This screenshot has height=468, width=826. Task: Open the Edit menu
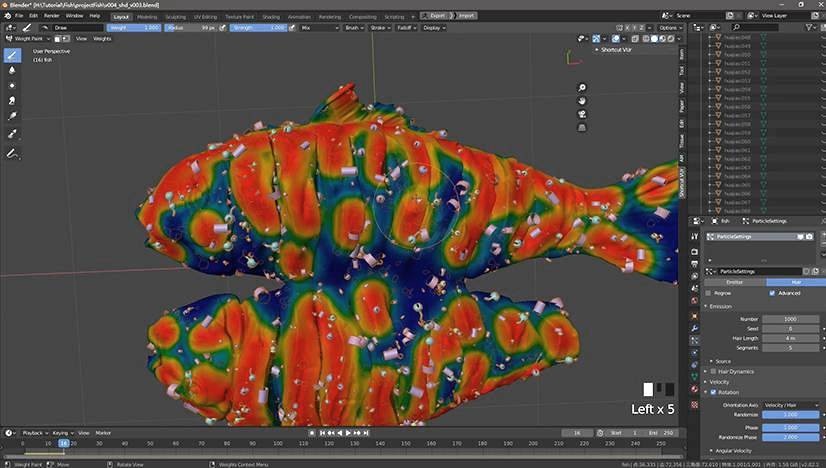pyautogui.click(x=34, y=16)
